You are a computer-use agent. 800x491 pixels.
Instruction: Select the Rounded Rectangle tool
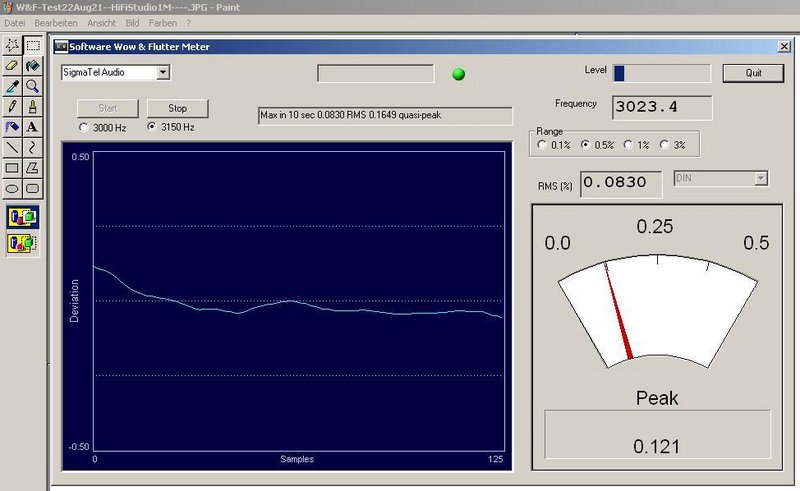click(33, 188)
